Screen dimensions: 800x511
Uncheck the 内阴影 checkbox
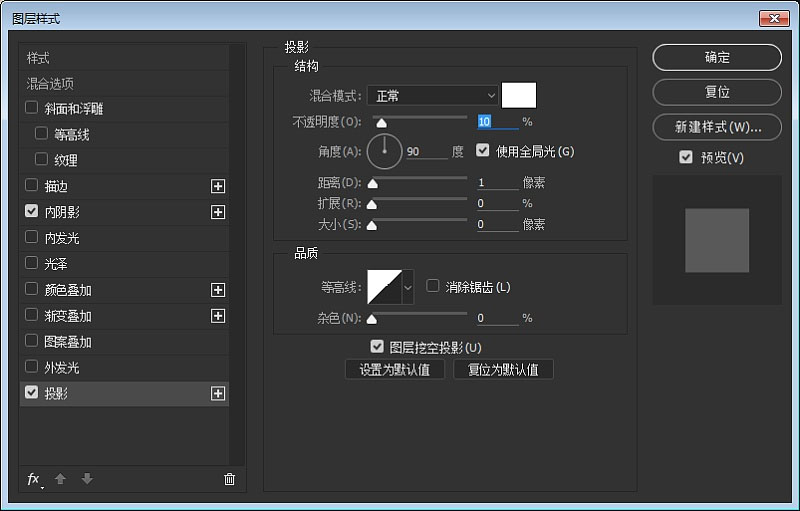pos(32,211)
